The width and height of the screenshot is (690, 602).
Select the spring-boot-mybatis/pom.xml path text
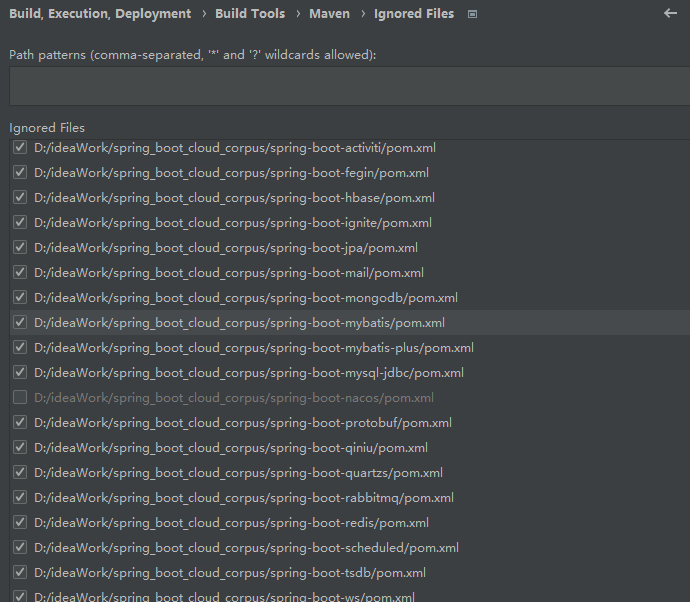239,323
